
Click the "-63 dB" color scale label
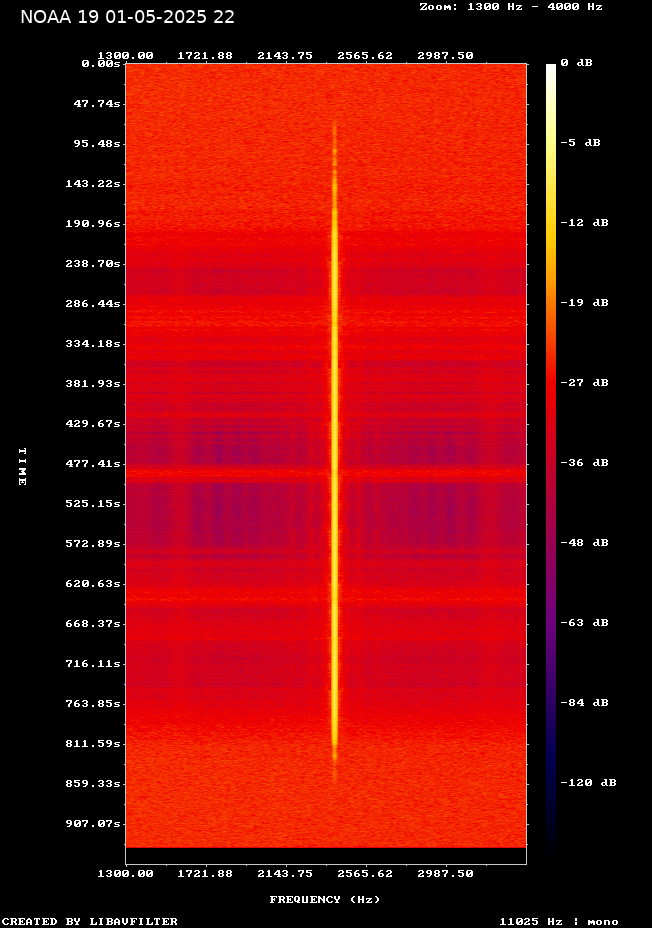[584, 623]
